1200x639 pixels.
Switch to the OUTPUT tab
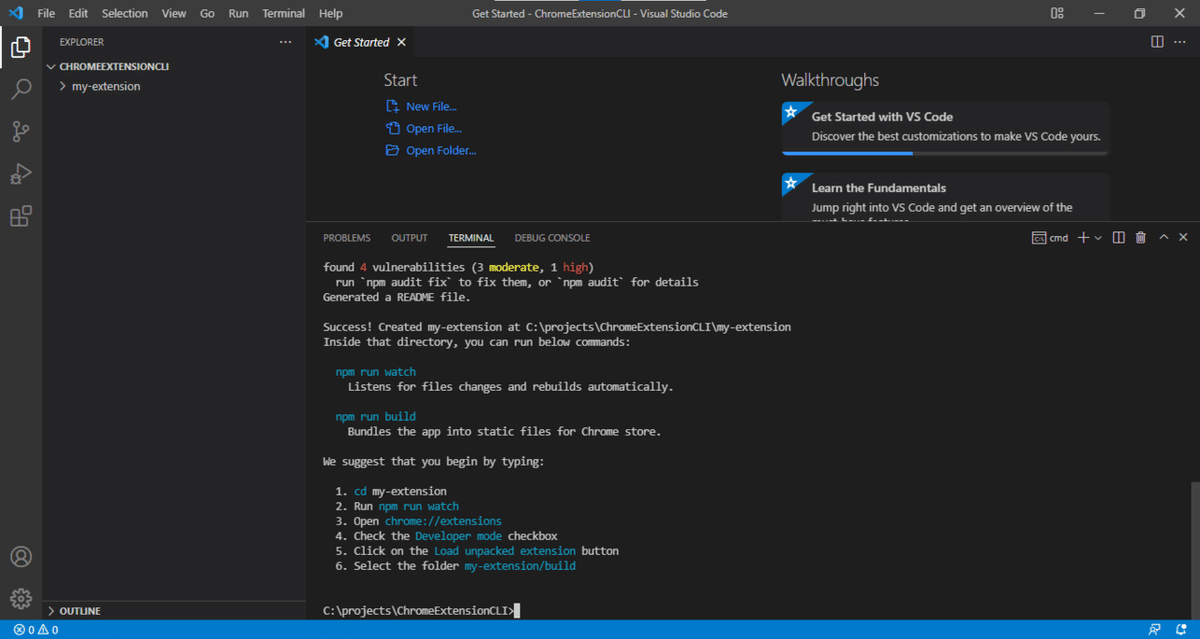pos(409,238)
